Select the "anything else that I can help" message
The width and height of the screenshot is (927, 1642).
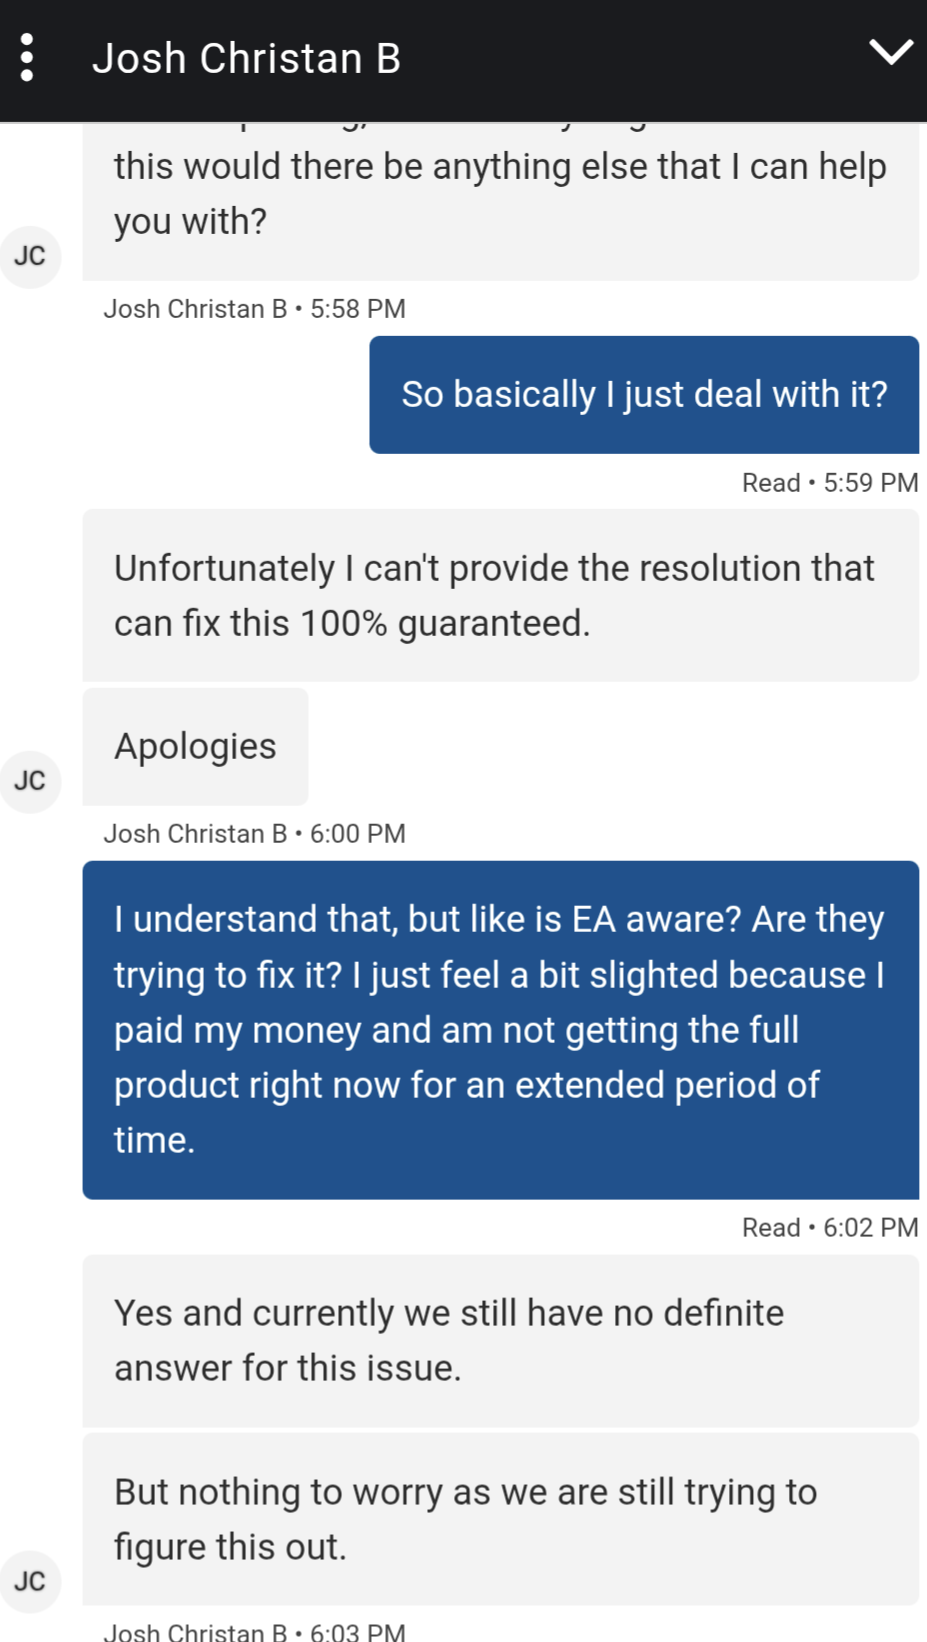[x=500, y=195]
